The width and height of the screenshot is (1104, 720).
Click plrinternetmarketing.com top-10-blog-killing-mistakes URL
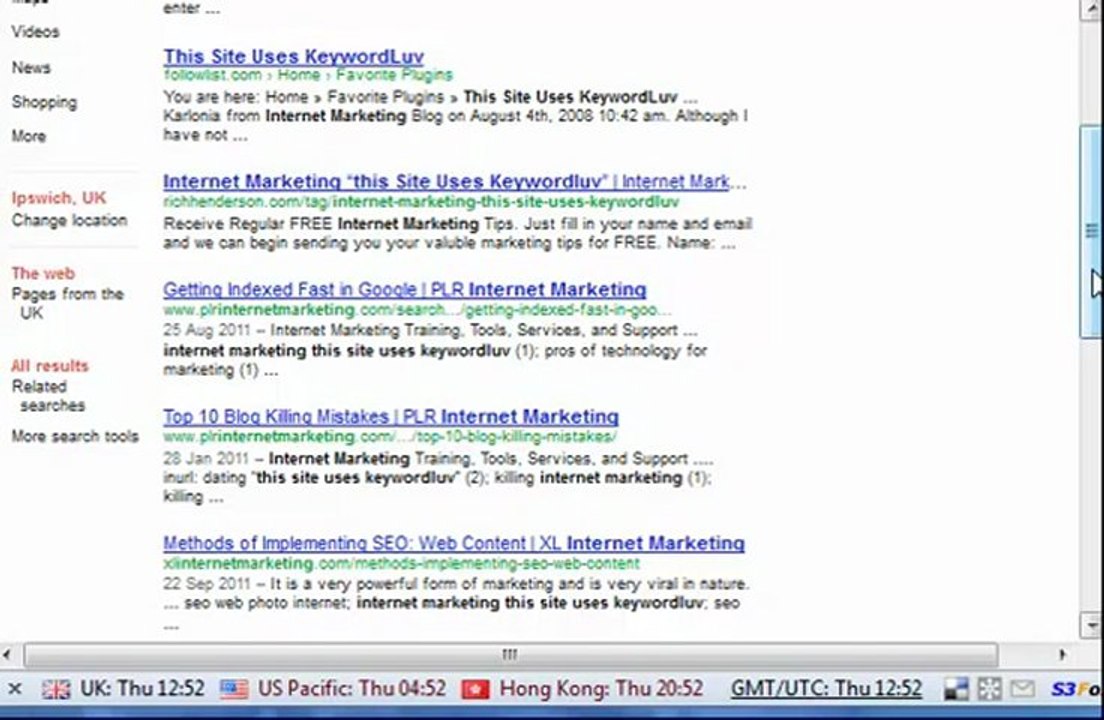click(390, 436)
